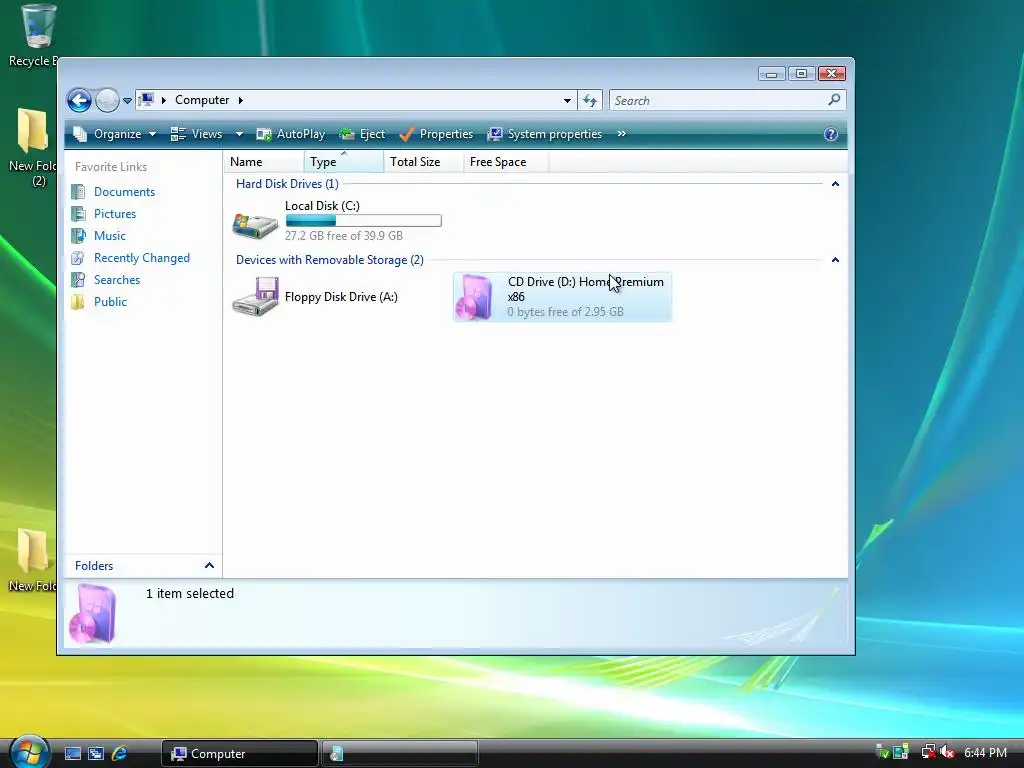Sort by the Name column header

[x=264, y=162]
